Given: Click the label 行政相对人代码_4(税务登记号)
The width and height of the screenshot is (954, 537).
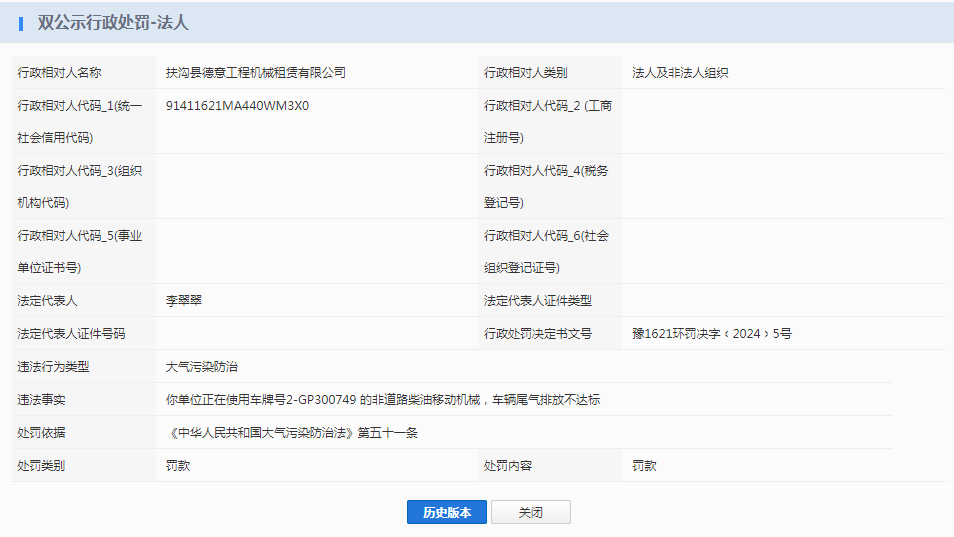Looking at the screenshot, I should [546, 187].
